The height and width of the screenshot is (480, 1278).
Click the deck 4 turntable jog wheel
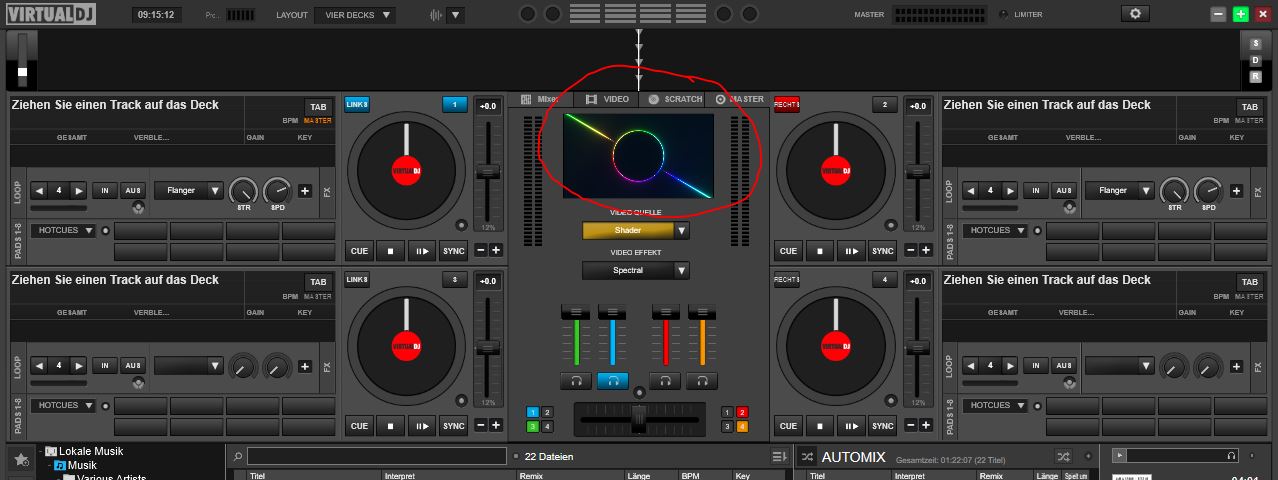(x=835, y=346)
